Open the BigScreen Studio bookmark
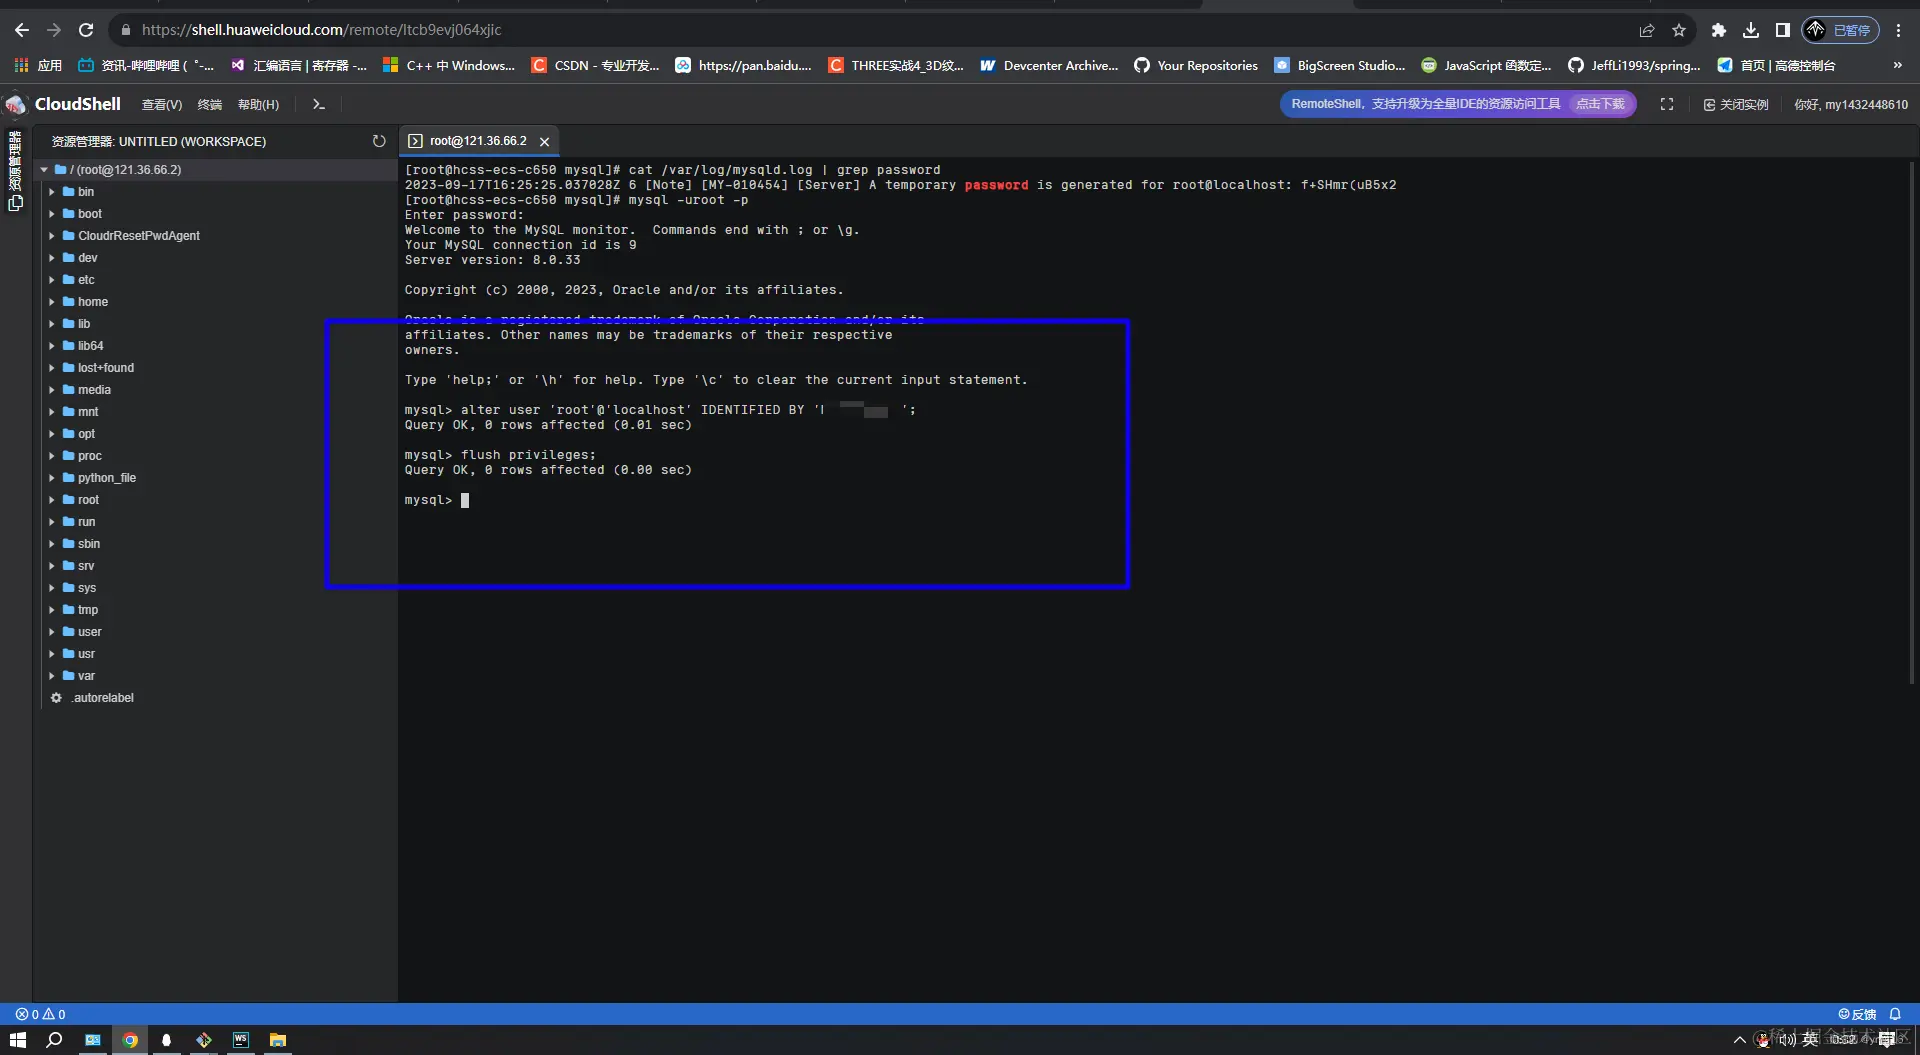Viewport: 1920px width, 1055px height. [x=1340, y=65]
